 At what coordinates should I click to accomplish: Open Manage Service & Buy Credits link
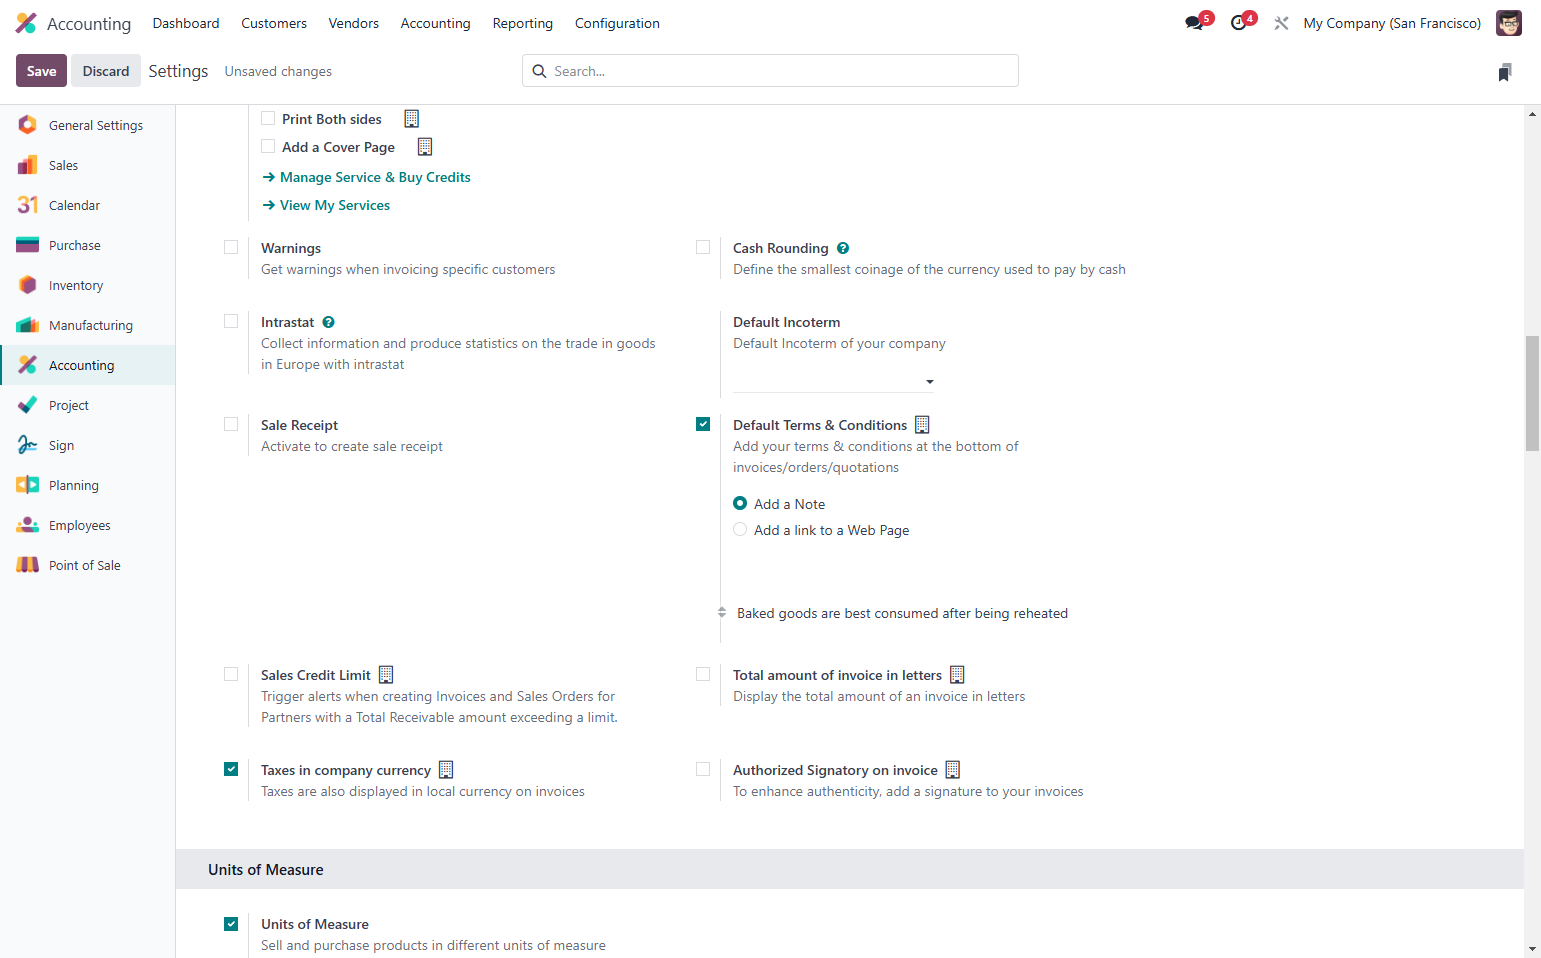coord(366,177)
